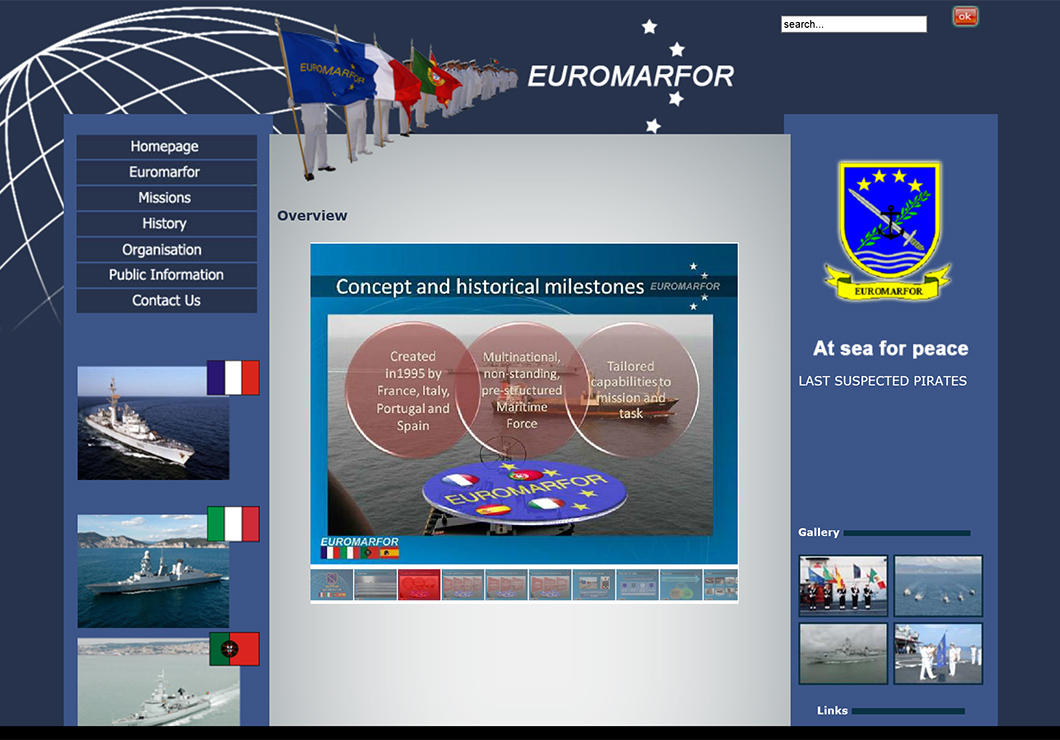Select the slide thumbnail showing the emblem and flags

pos(332,585)
